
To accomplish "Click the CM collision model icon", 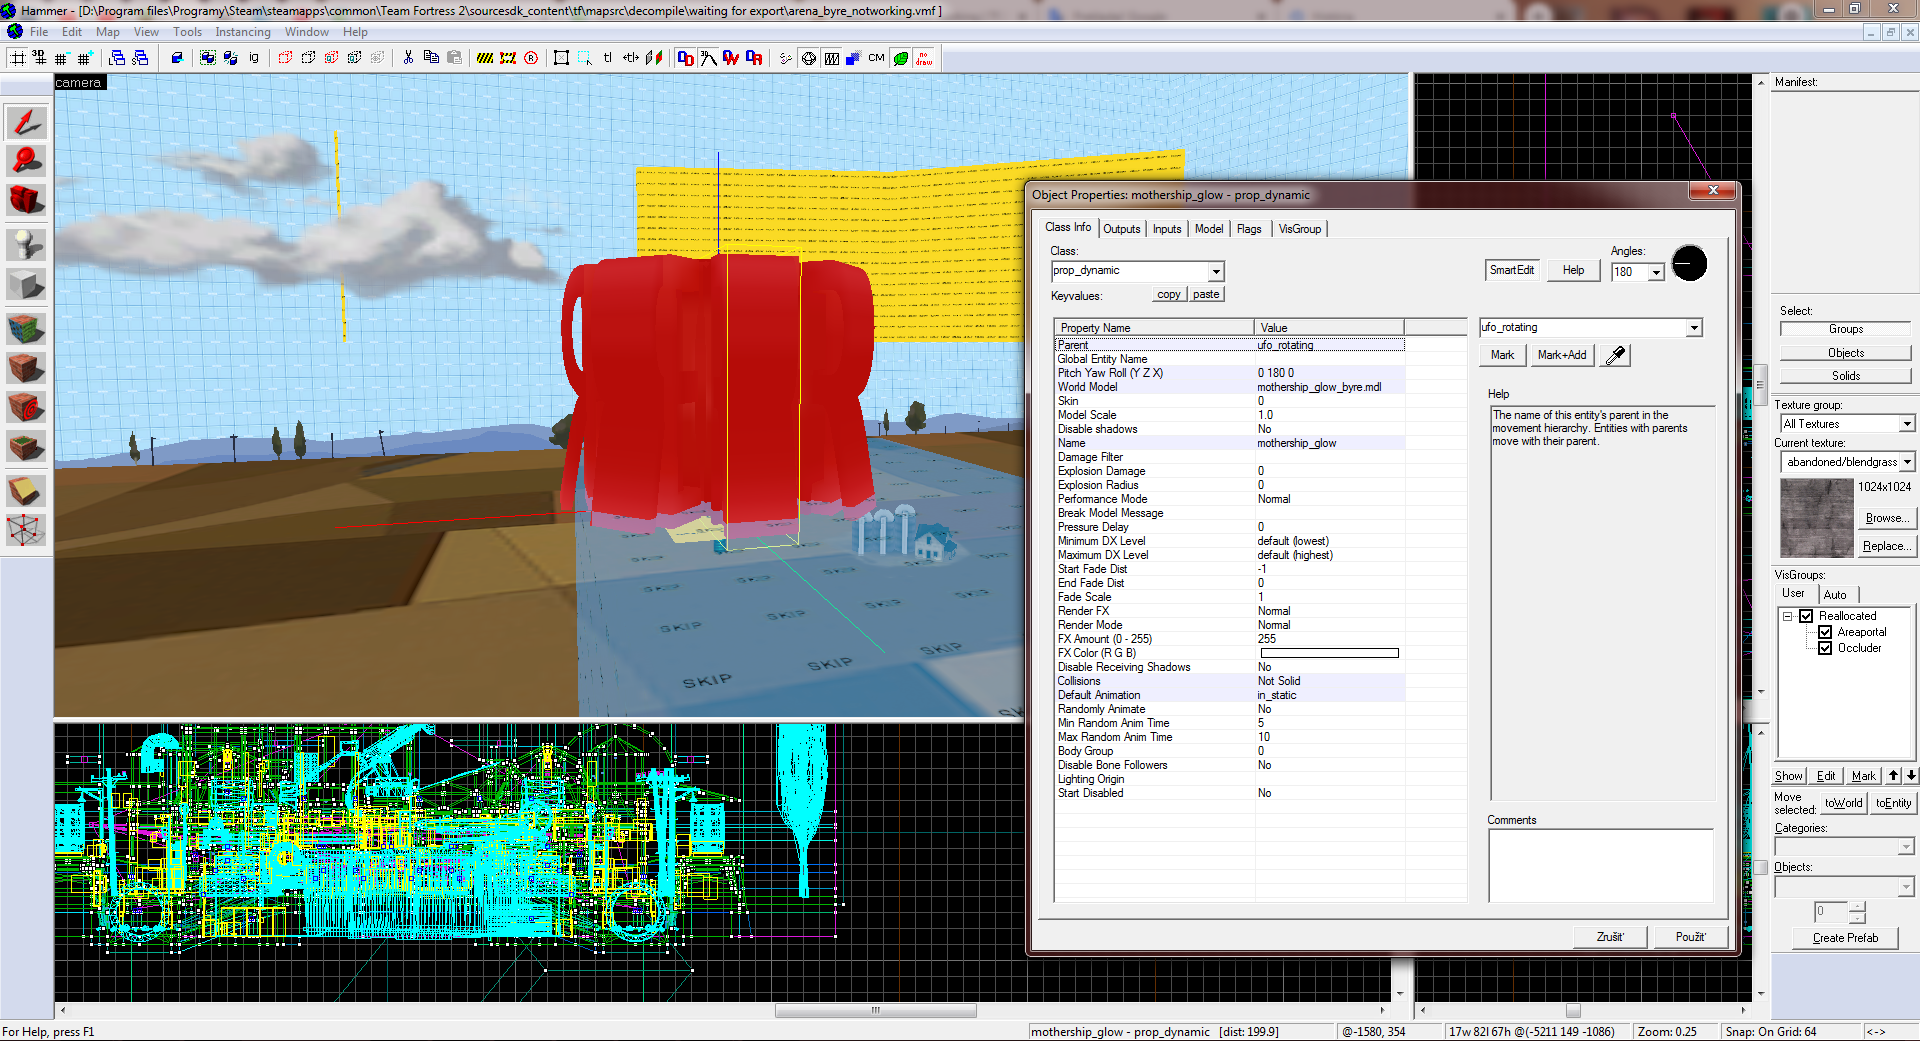I will [x=876, y=58].
